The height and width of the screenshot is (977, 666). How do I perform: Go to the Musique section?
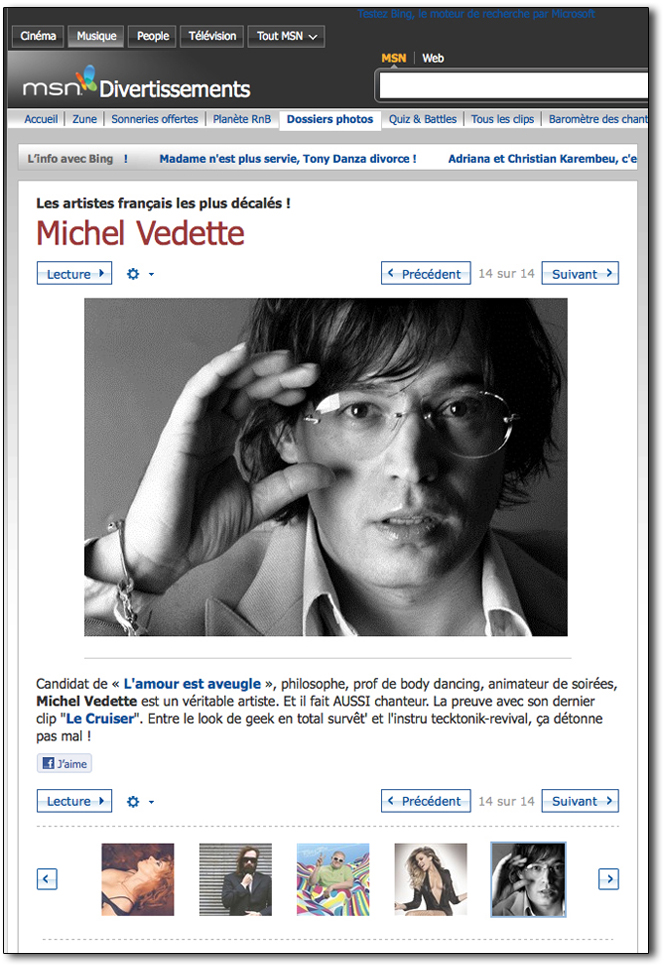[97, 36]
